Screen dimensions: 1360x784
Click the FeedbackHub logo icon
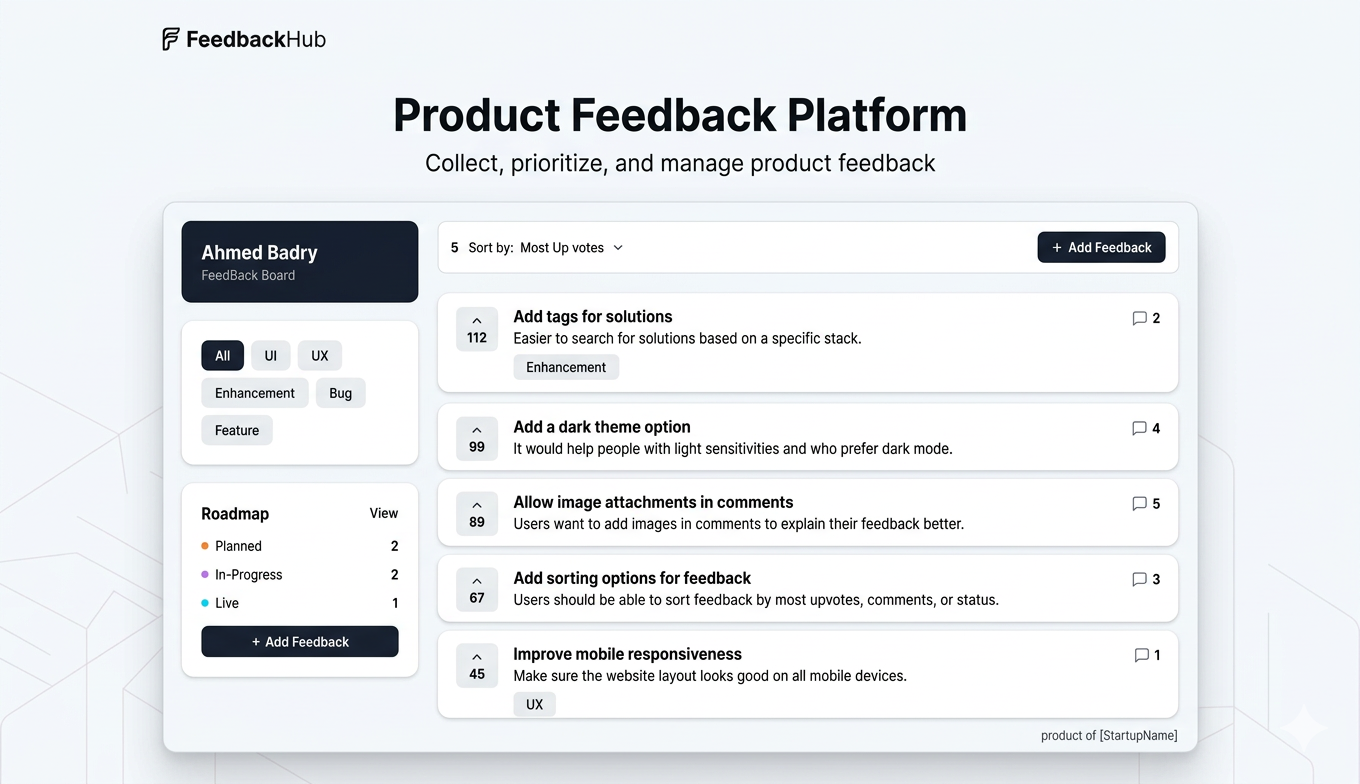[x=170, y=38]
